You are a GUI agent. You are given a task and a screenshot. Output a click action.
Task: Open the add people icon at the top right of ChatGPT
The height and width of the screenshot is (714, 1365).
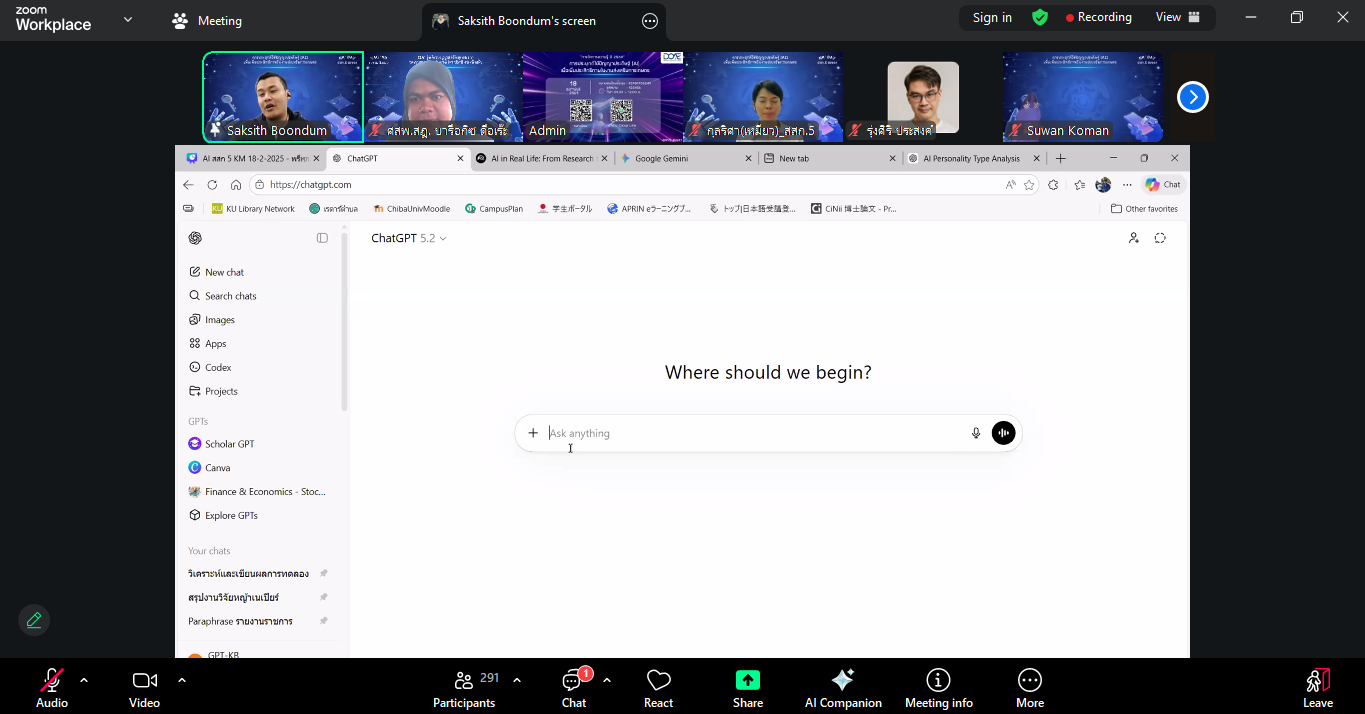[1133, 238]
